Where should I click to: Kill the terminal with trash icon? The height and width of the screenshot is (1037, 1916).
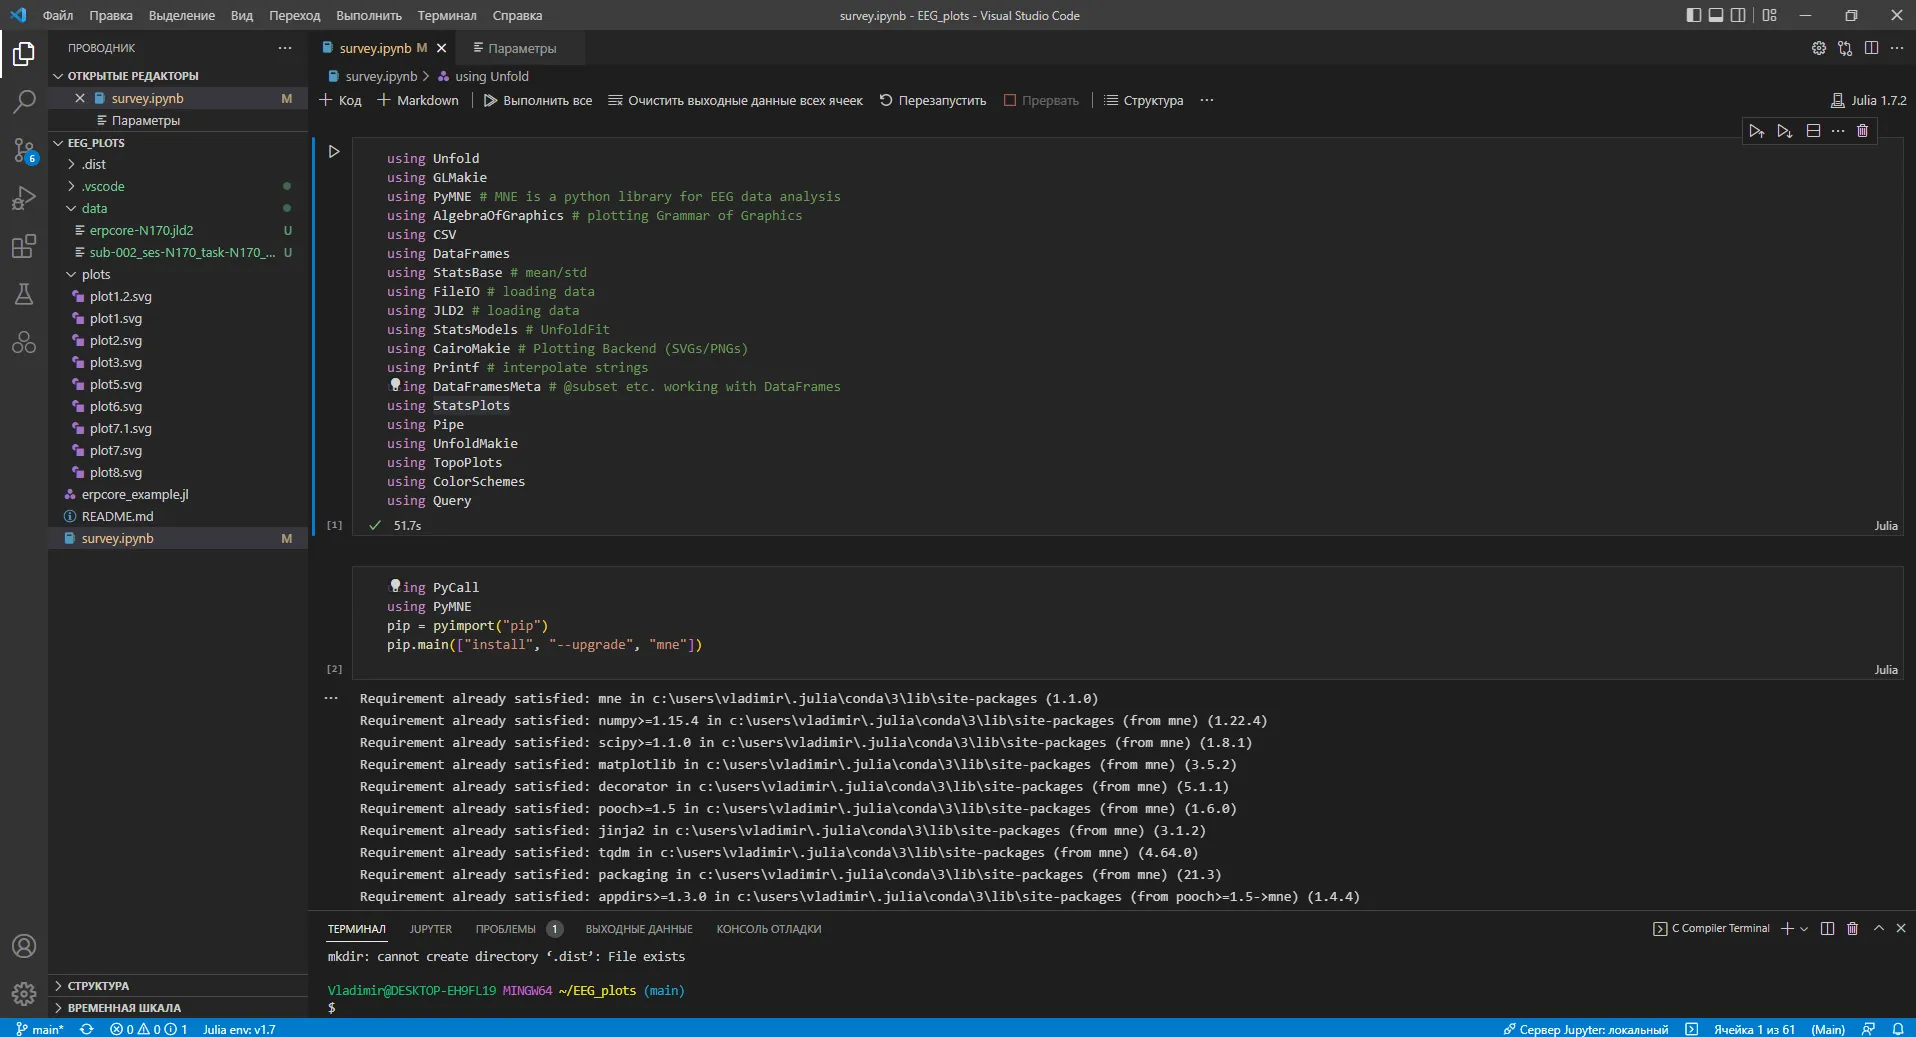pos(1852,928)
